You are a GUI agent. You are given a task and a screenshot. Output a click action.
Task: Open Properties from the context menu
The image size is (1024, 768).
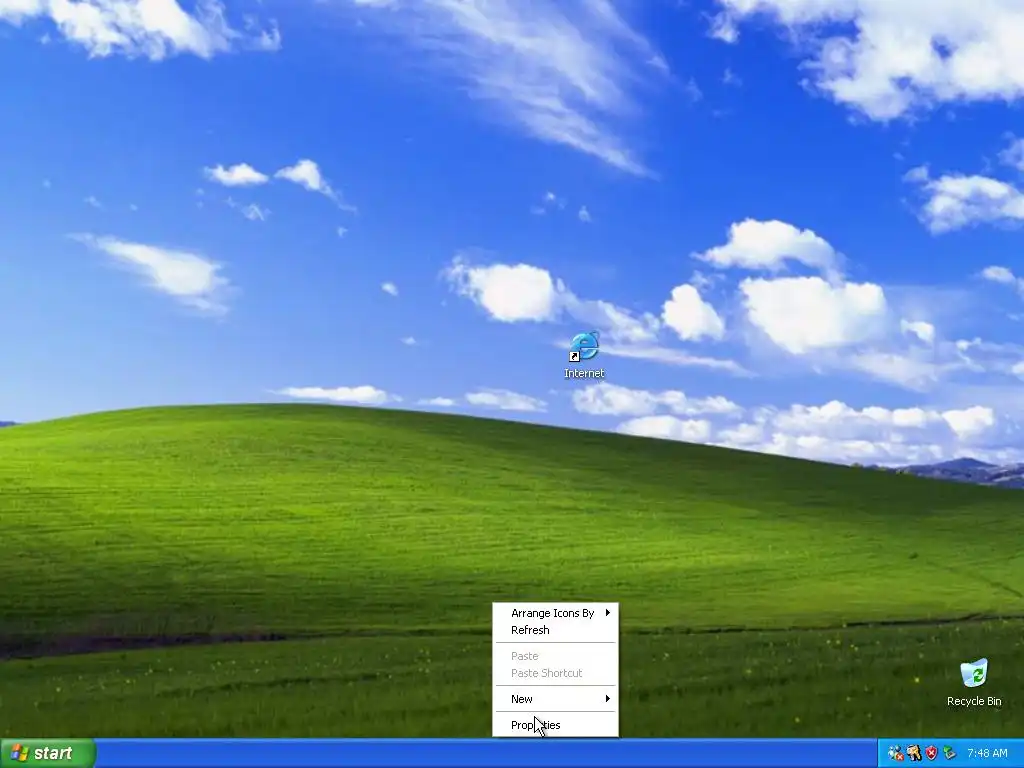[x=555, y=725]
